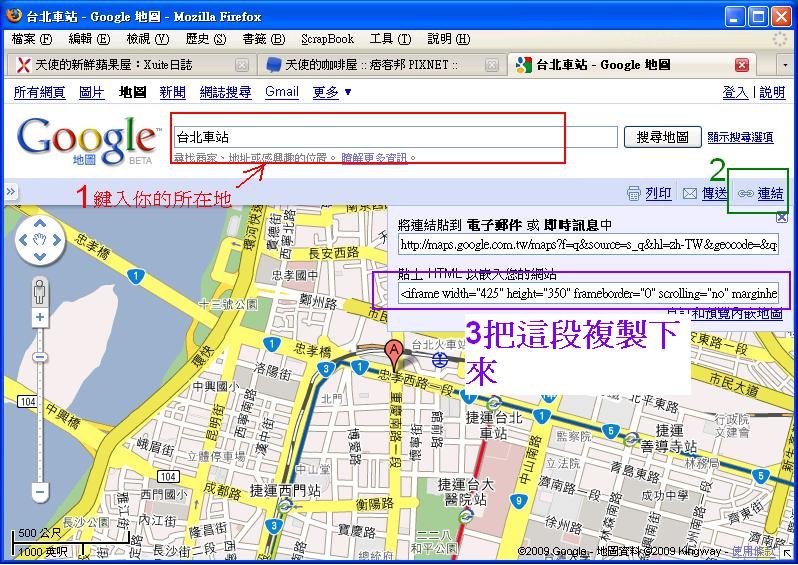
Task: Expand the left panel with the double arrow
Action: [11, 192]
